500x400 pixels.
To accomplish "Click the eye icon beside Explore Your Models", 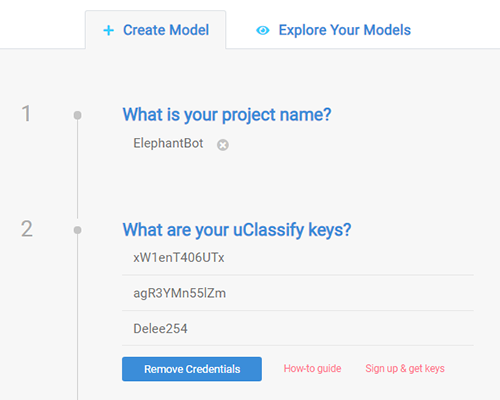I will (x=263, y=30).
